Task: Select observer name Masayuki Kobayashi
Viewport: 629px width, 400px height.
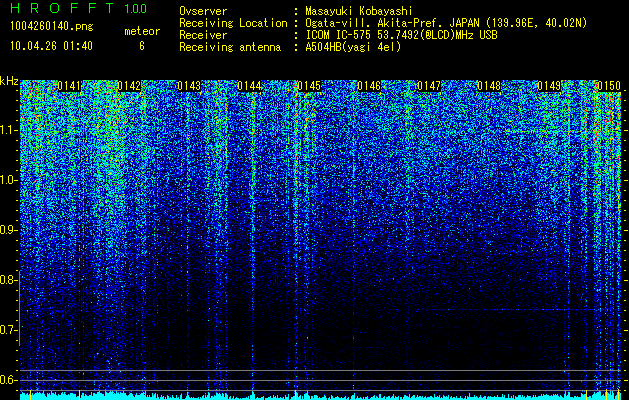Action: click(x=358, y=11)
